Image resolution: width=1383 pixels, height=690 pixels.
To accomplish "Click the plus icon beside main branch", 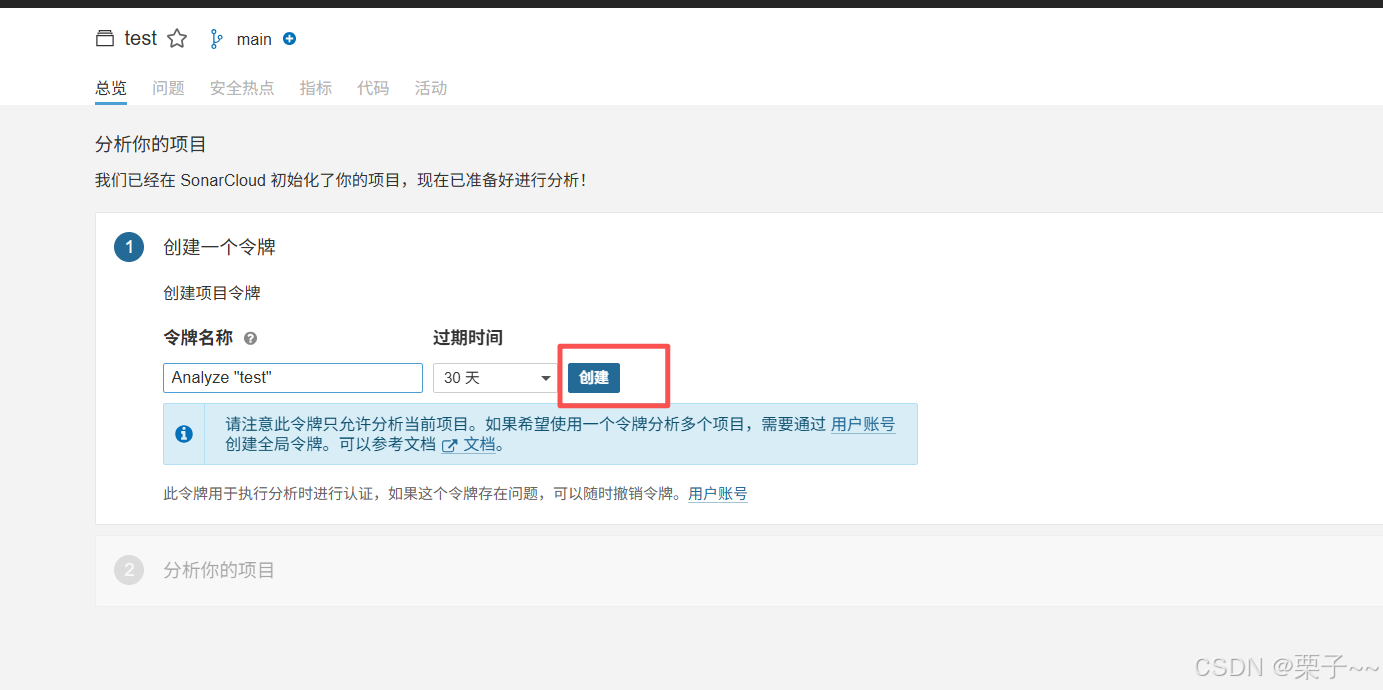I will (x=289, y=39).
